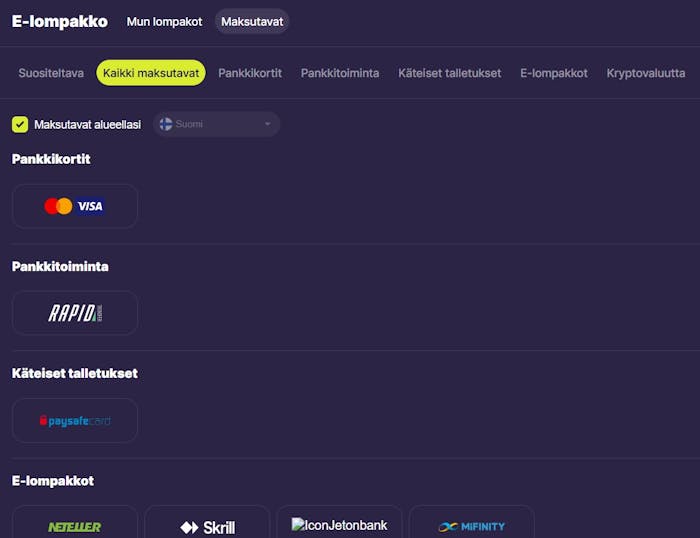Filter by Pankkikortit category
This screenshot has height=538, width=700.
(x=250, y=73)
